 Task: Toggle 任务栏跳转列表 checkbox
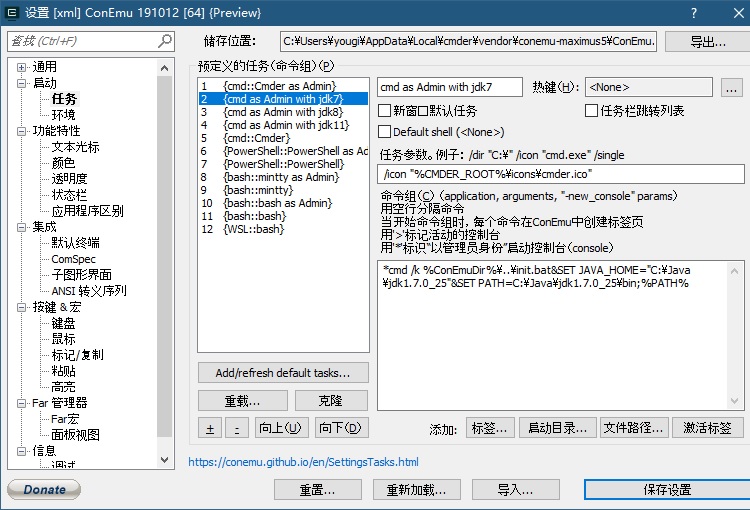point(591,111)
